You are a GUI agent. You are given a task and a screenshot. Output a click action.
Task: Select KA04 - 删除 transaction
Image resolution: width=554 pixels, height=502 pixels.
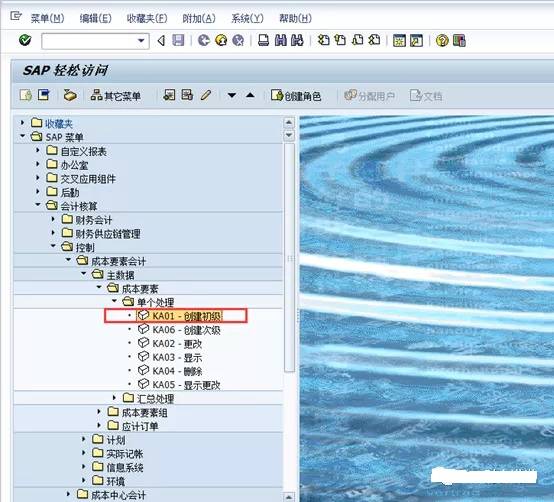[170, 371]
